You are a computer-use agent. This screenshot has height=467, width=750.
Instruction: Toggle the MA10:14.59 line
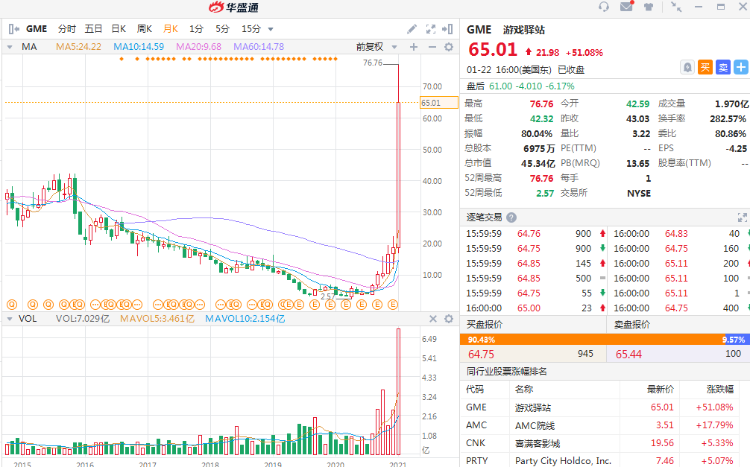(x=139, y=47)
